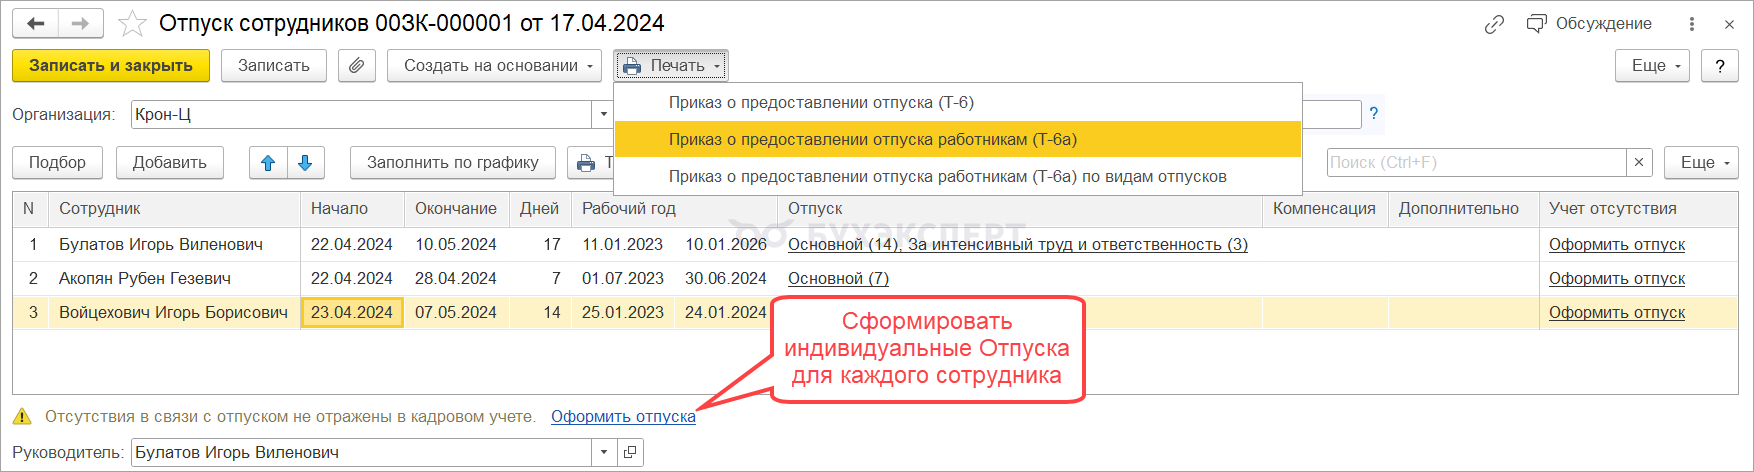Click the Дней column header
This screenshot has height=472, width=1754.
pos(540,209)
